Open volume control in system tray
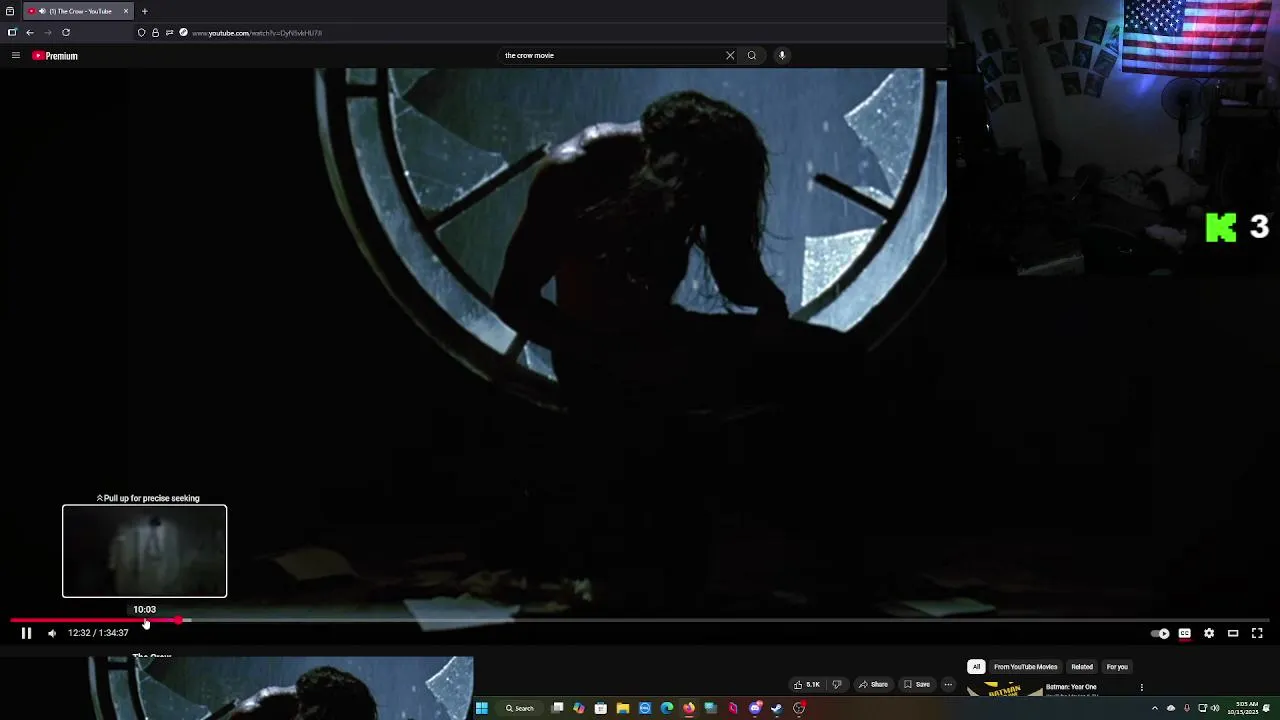This screenshot has height=720, width=1280. (x=1215, y=708)
